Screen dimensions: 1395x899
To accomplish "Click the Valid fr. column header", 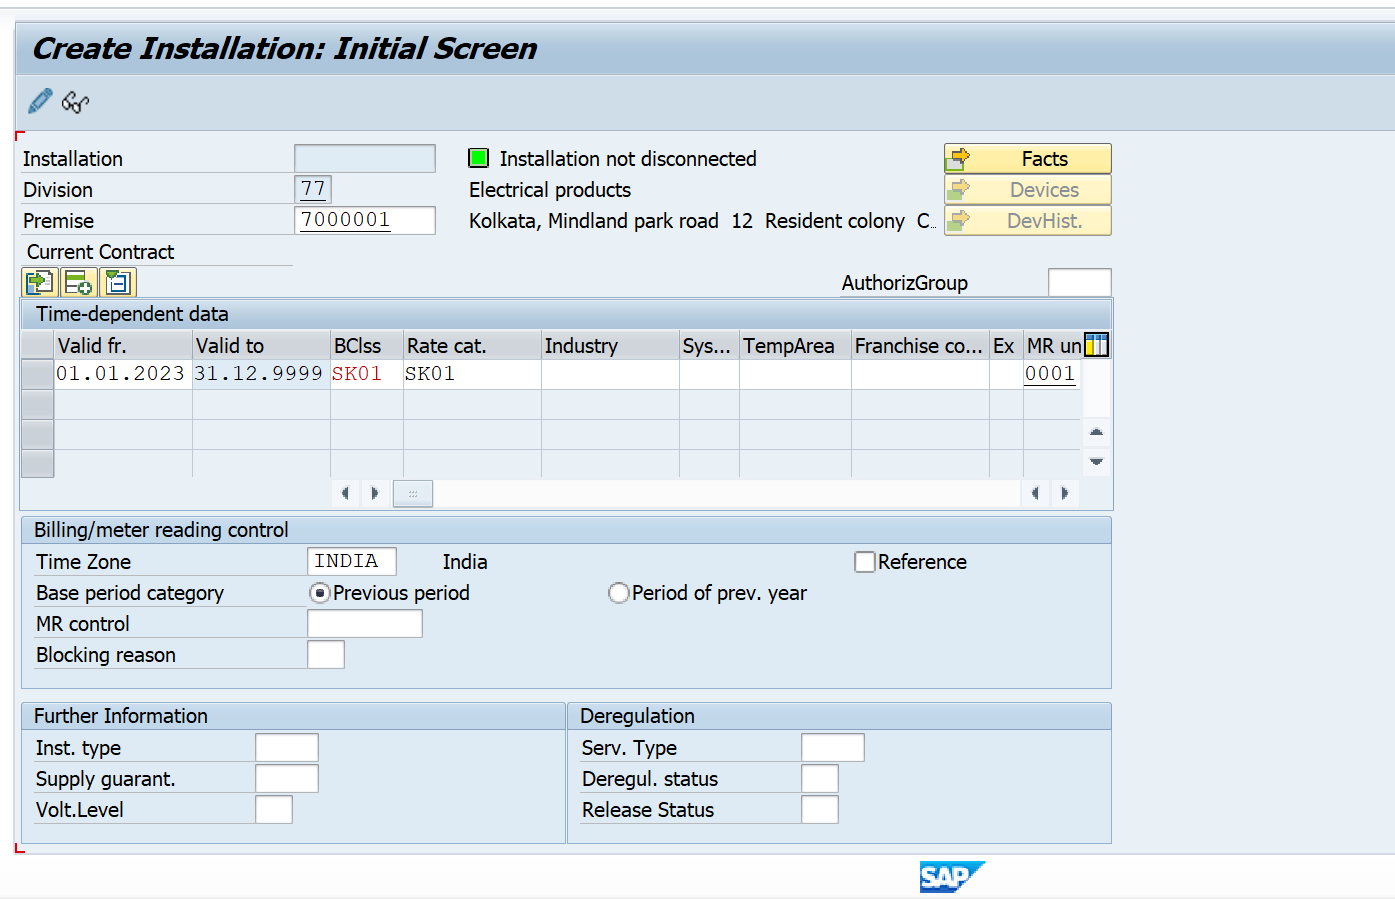I will click(124, 346).
